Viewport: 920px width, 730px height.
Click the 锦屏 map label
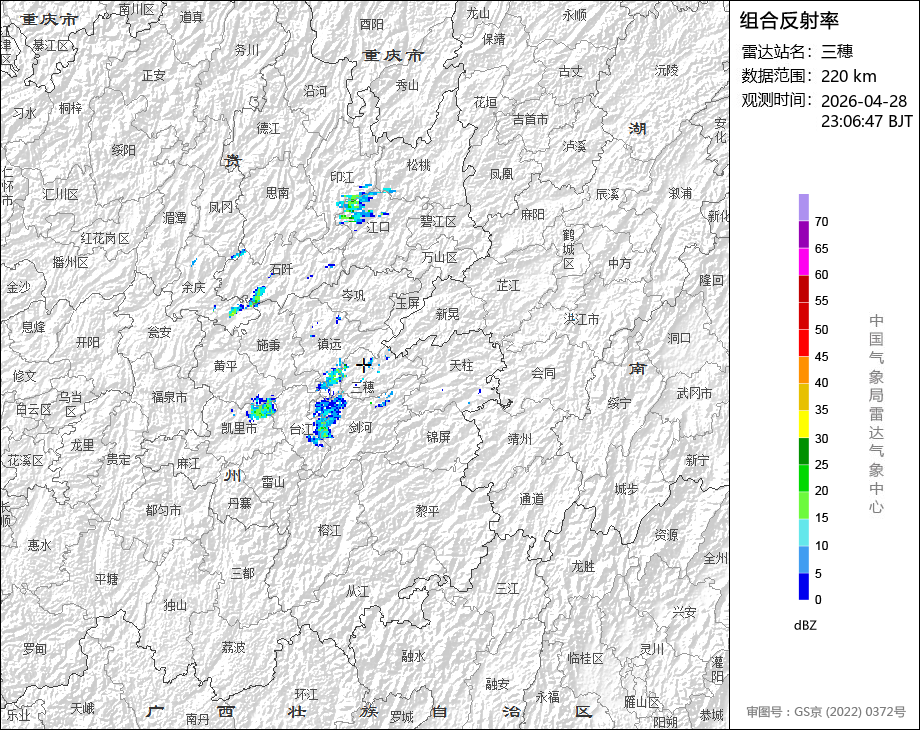[438, 437]
